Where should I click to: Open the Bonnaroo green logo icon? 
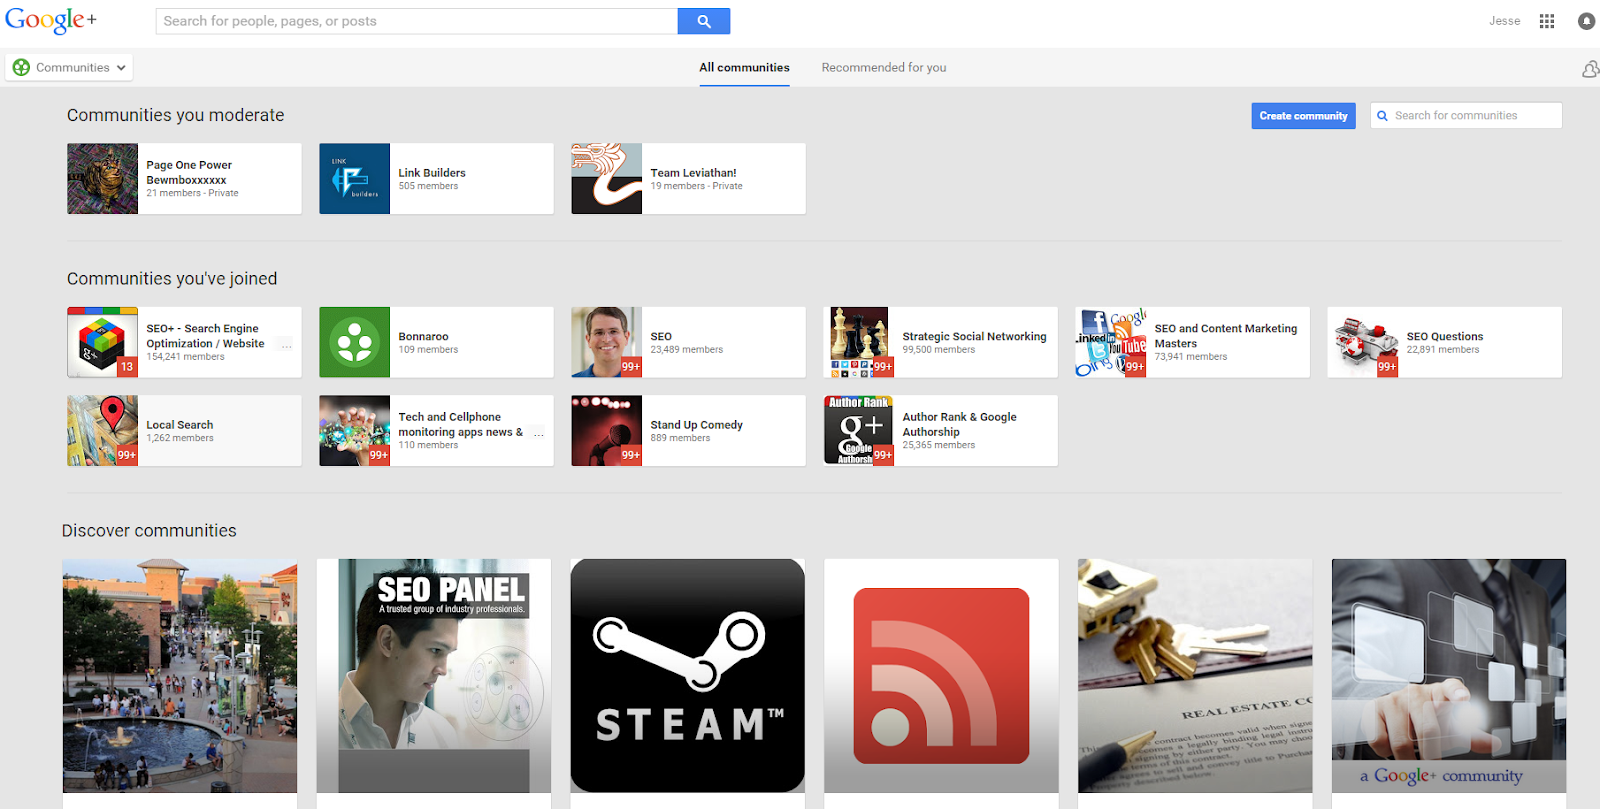[354, 342]
